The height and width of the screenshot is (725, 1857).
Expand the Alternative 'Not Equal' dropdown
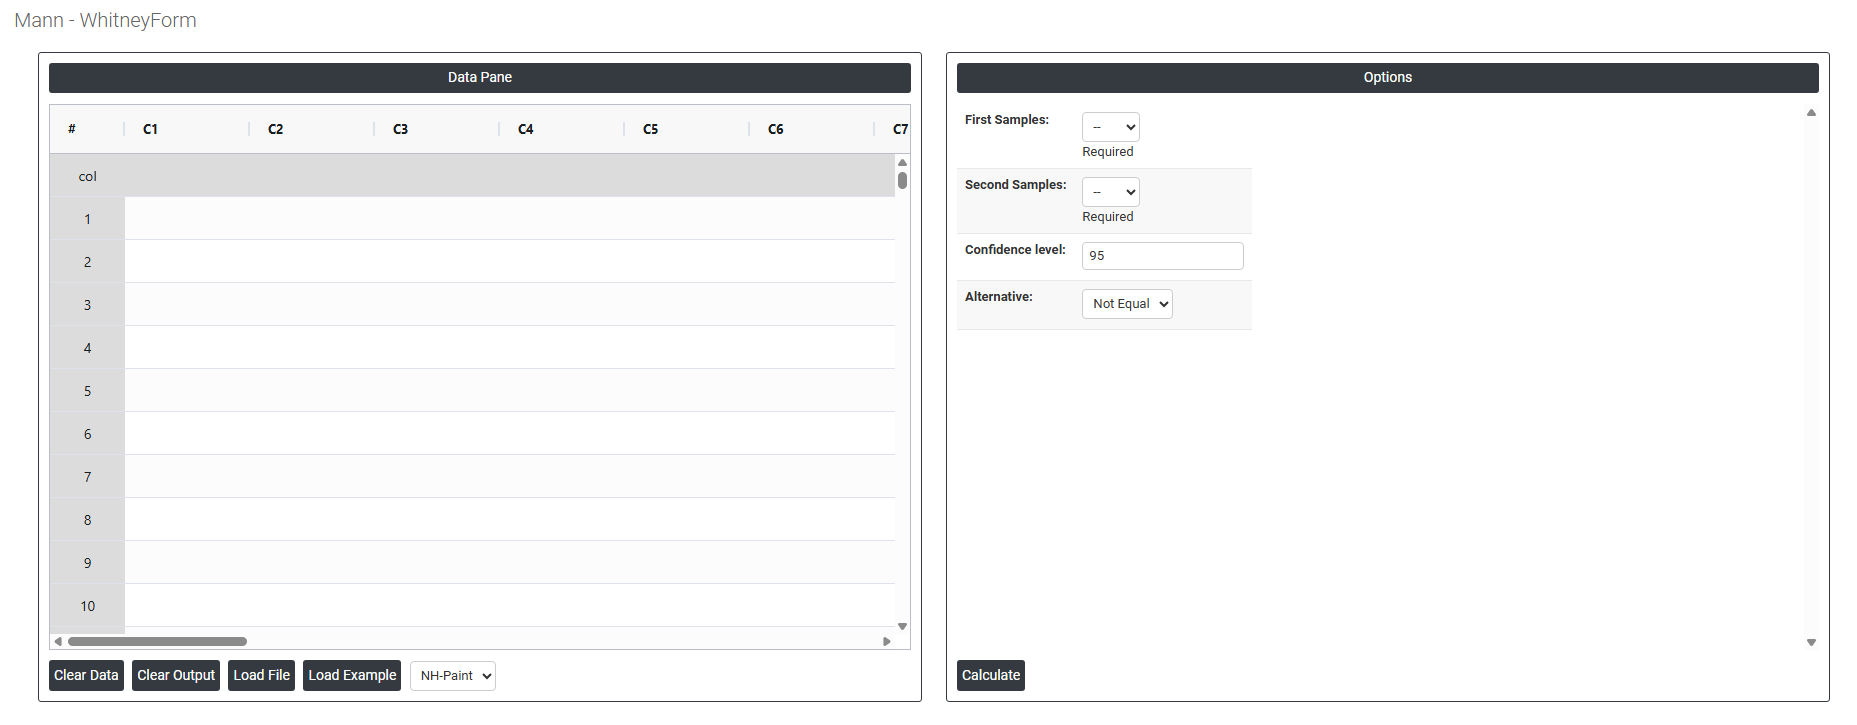pos(1126,304)
